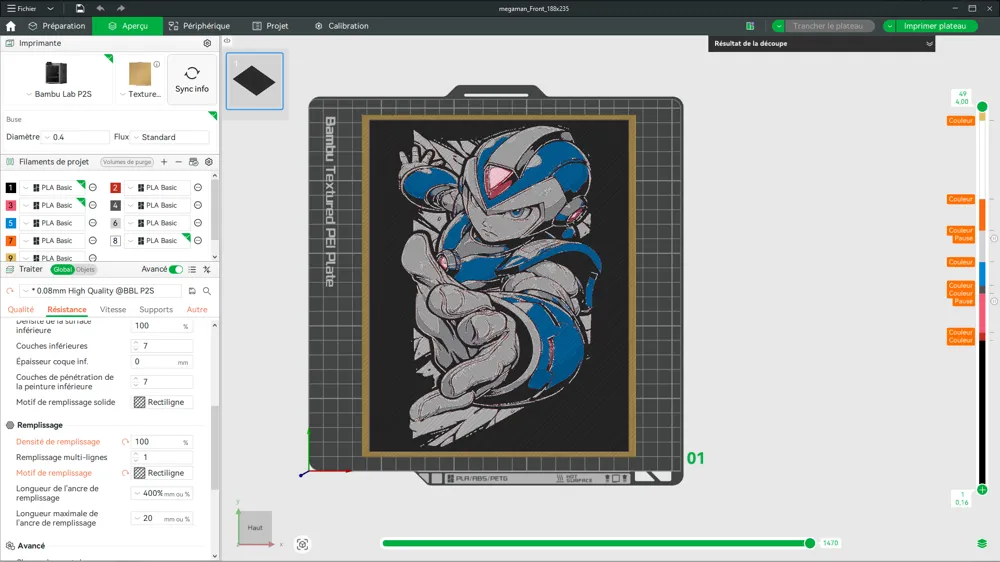Screen dimensions: 1000x562
Task: Search process settings magnifier icon
Action: click(x=207, y=291)
